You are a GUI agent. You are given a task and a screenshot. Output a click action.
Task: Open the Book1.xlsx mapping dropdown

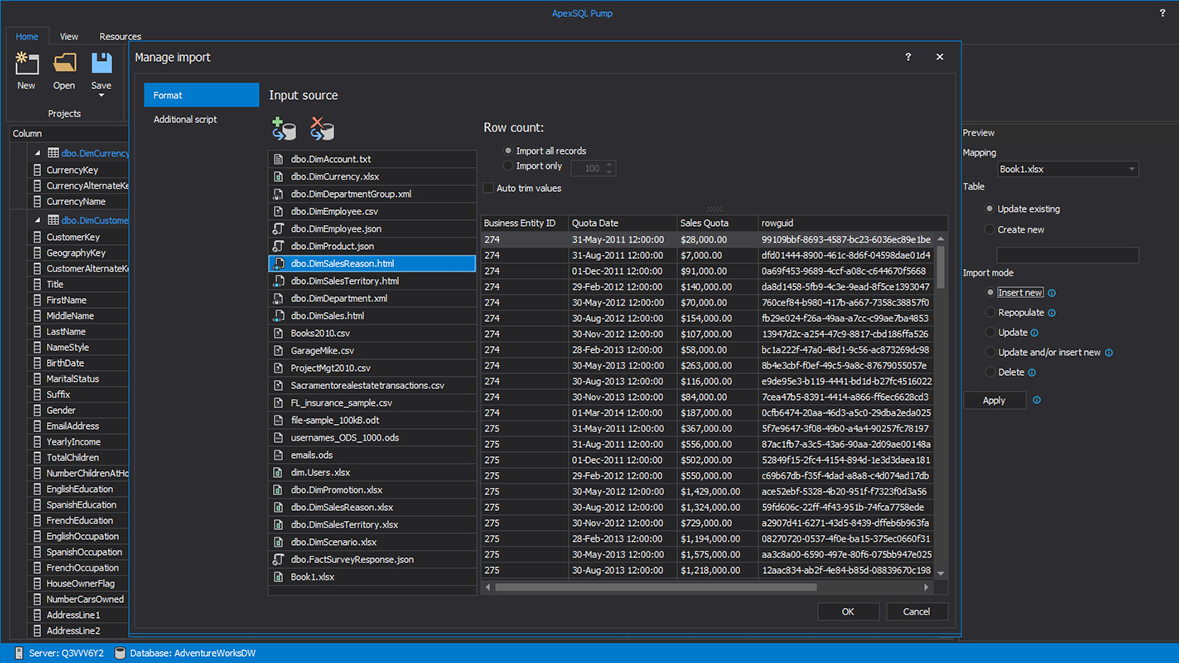coord(1134,168)
